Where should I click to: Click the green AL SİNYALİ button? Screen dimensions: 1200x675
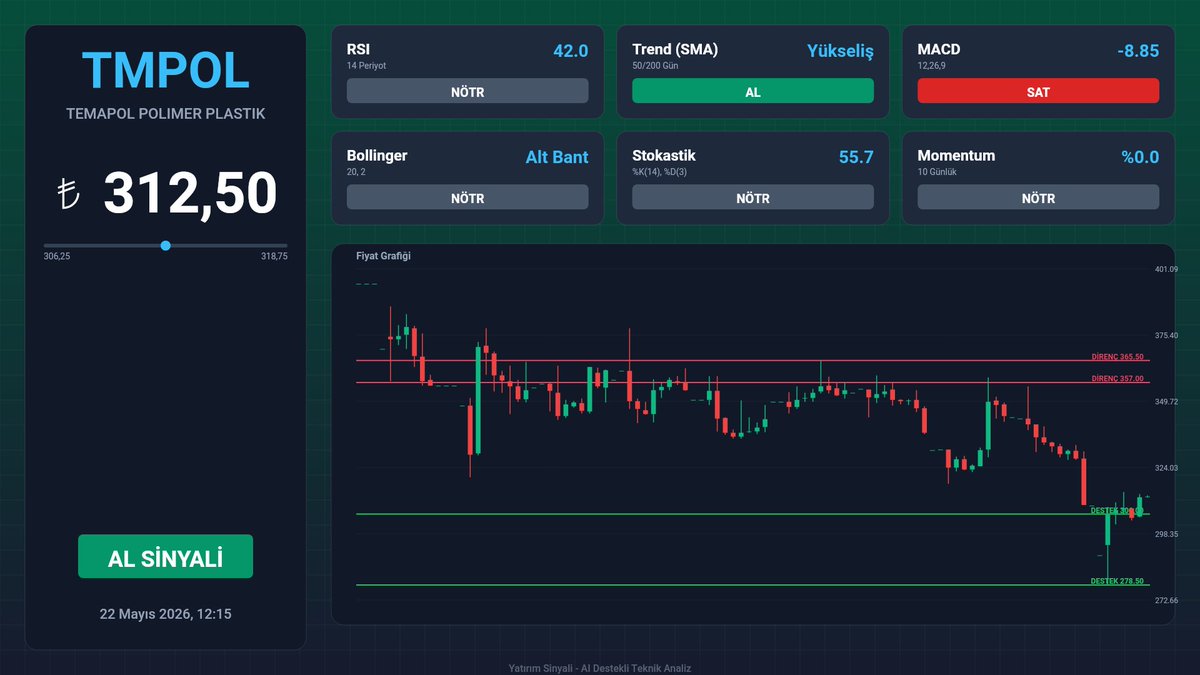pos(165,556)
